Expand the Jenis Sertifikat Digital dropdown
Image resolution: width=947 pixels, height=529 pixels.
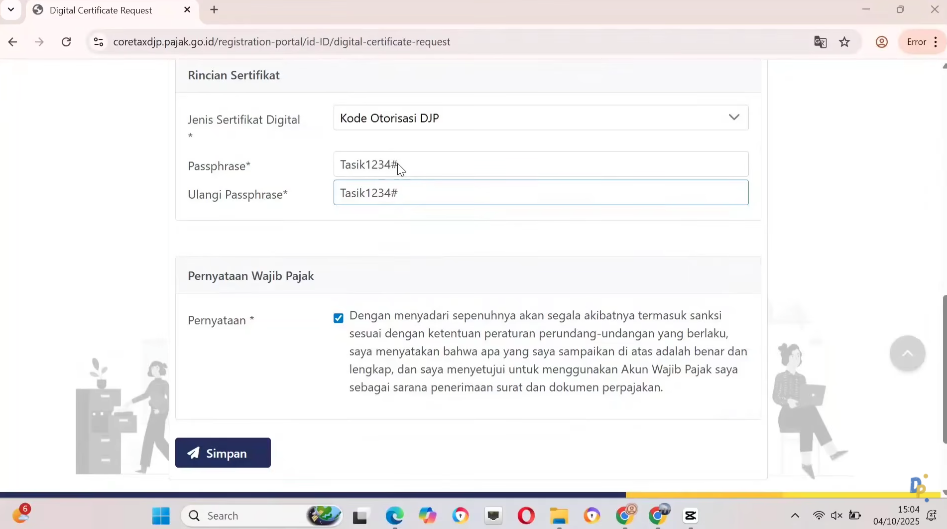(x=540, y=118)
